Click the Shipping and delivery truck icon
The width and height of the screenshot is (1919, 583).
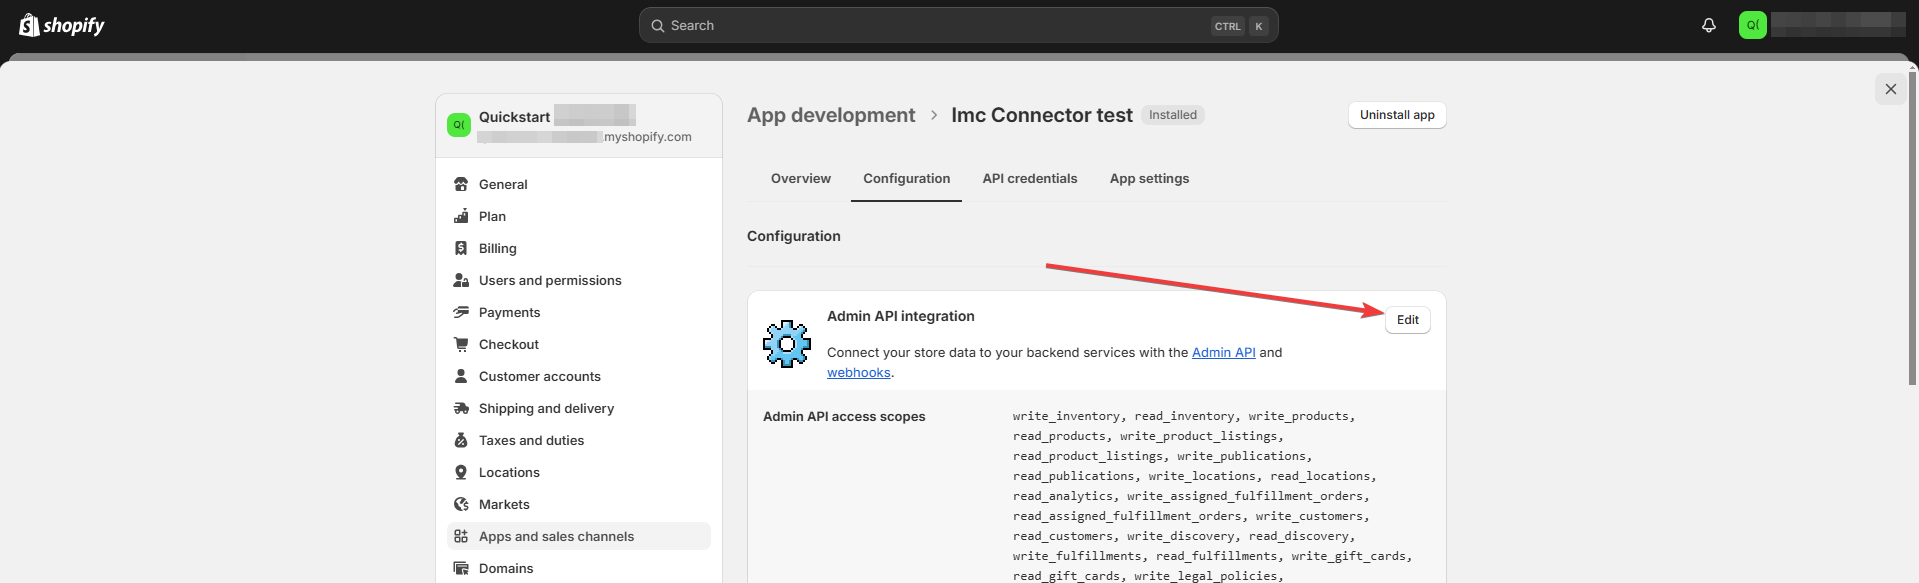(461, 408)
